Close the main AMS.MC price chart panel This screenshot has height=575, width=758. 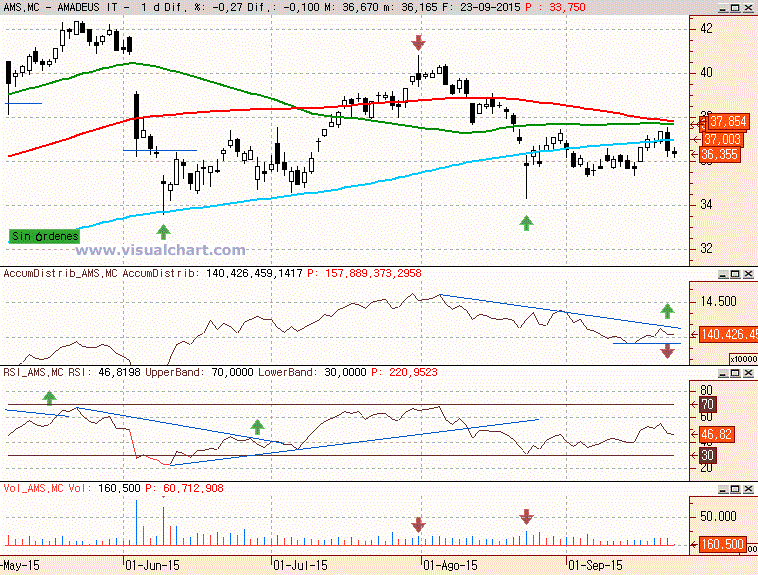[x=748, y=8]
